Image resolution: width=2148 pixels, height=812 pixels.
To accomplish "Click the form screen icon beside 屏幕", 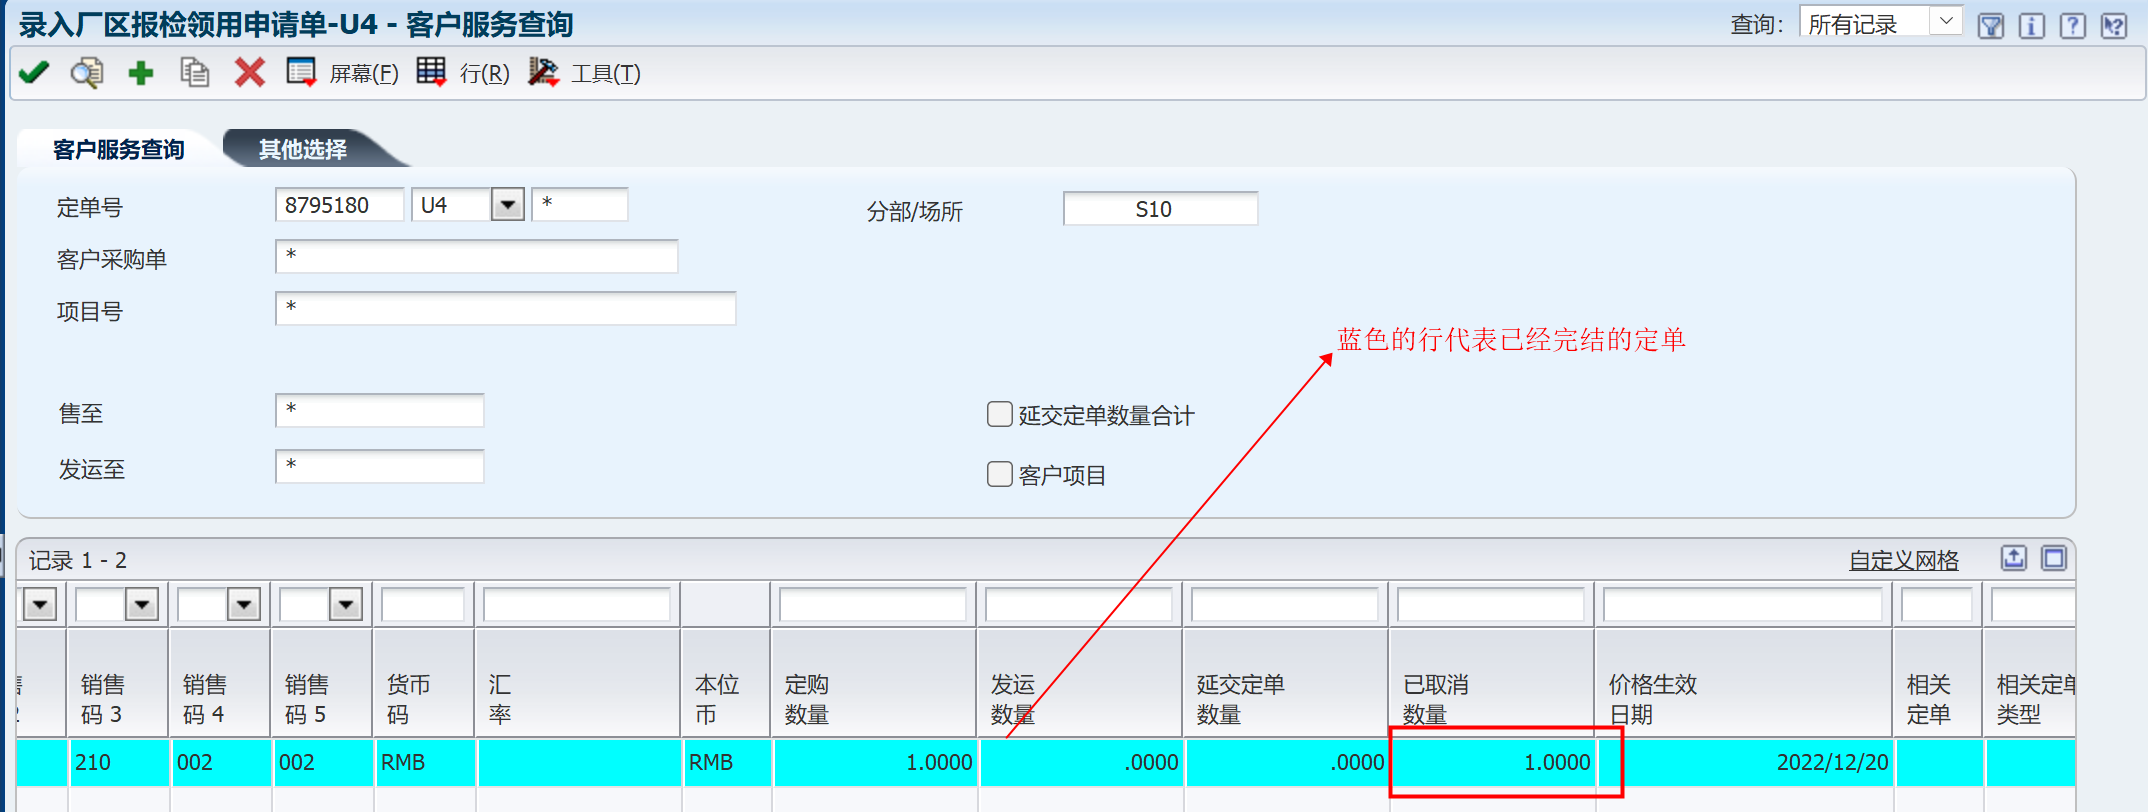I will click(302, 72).
